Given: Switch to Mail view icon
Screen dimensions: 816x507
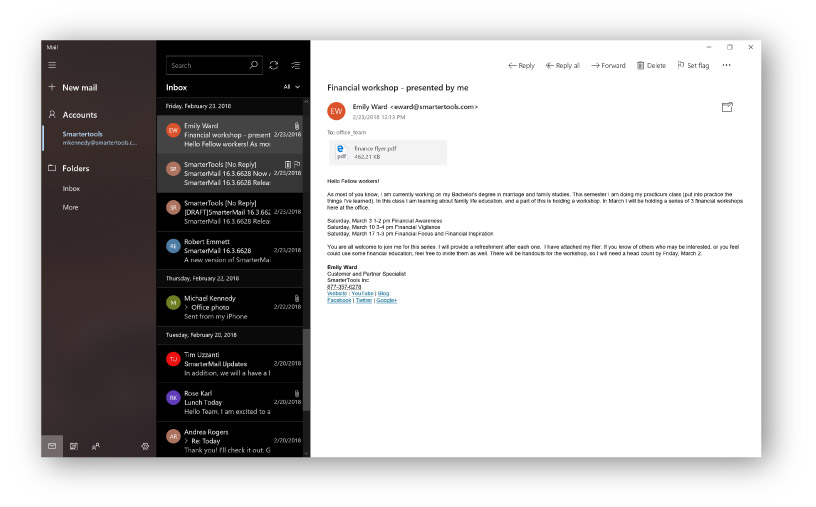Looking at the screenshot, I should [52, 446].
